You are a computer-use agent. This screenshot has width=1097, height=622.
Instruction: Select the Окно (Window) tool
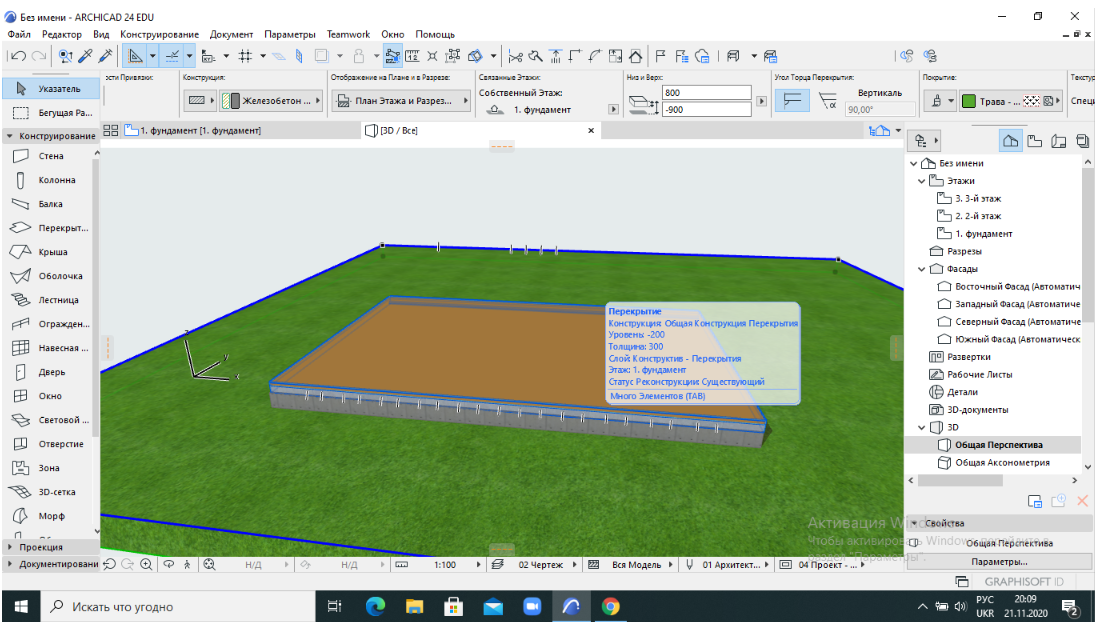50,396
